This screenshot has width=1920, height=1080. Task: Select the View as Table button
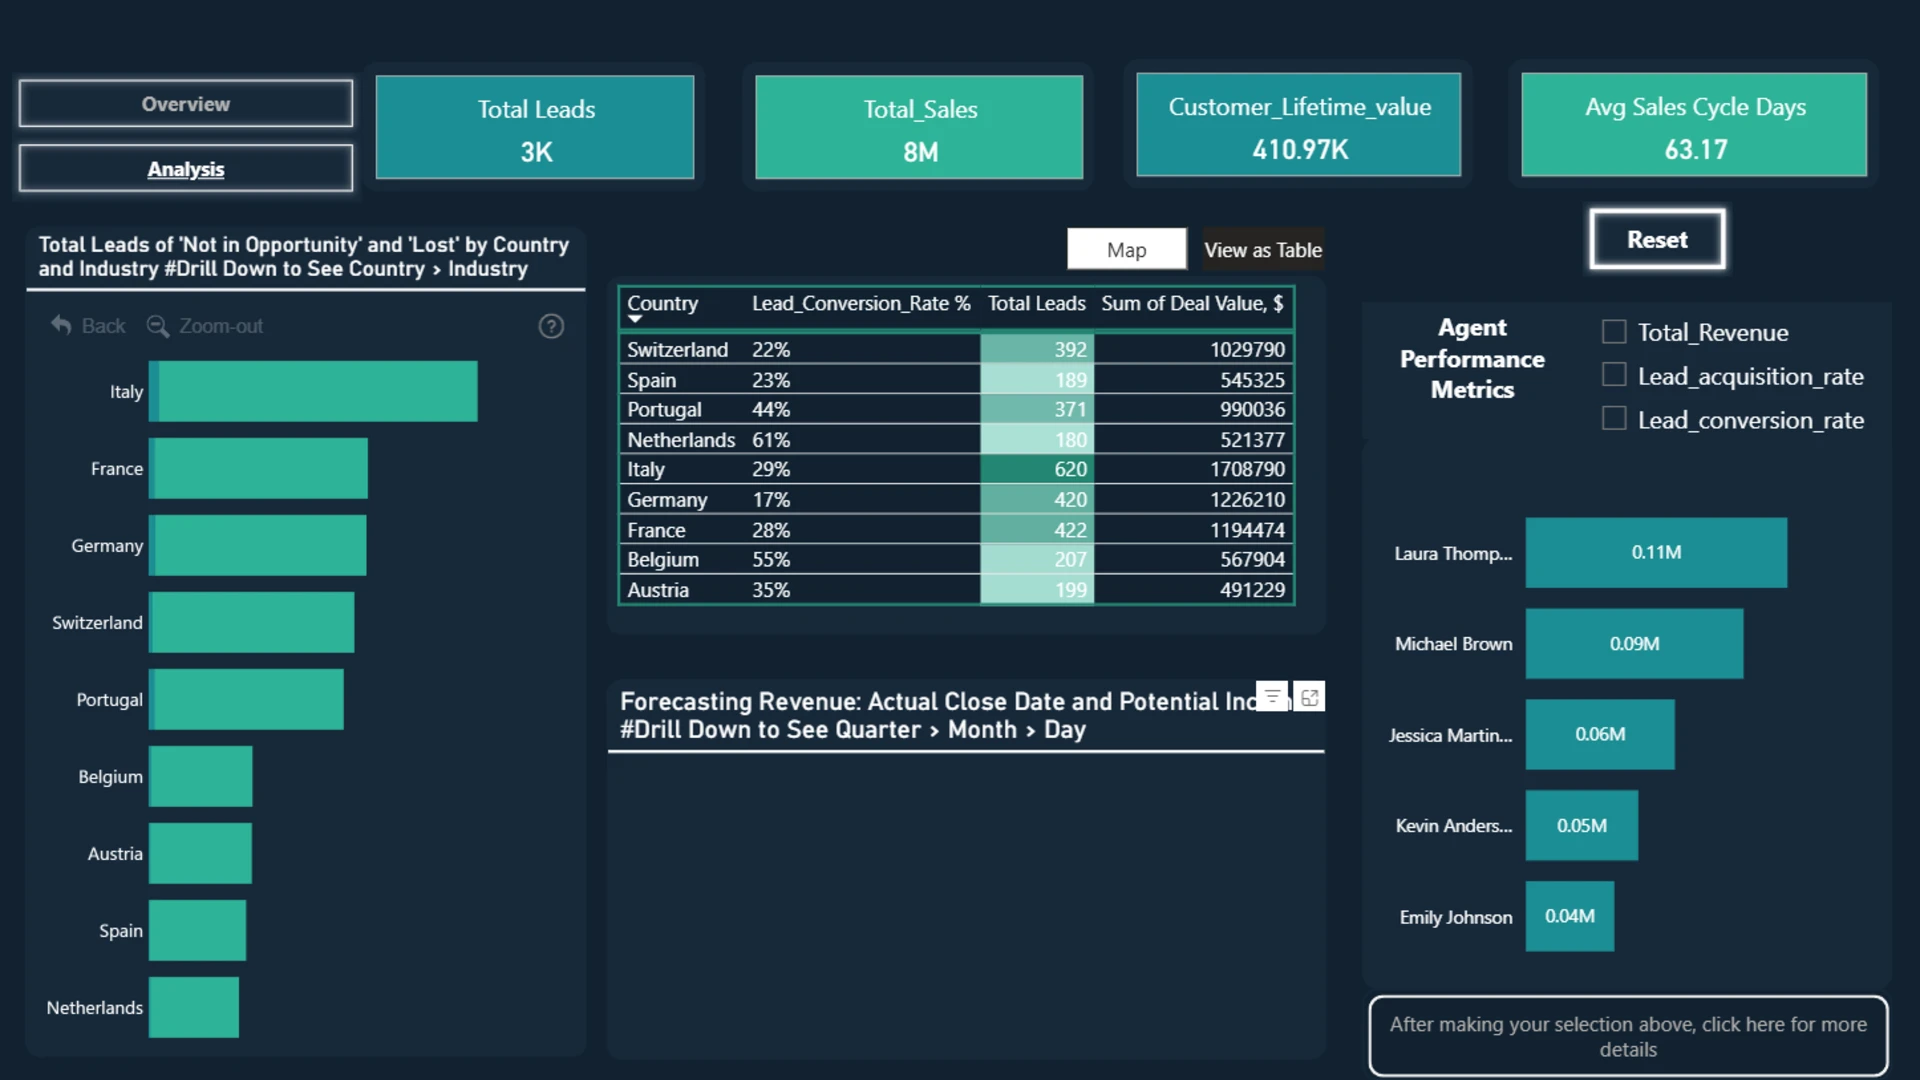pos(1263,250)
